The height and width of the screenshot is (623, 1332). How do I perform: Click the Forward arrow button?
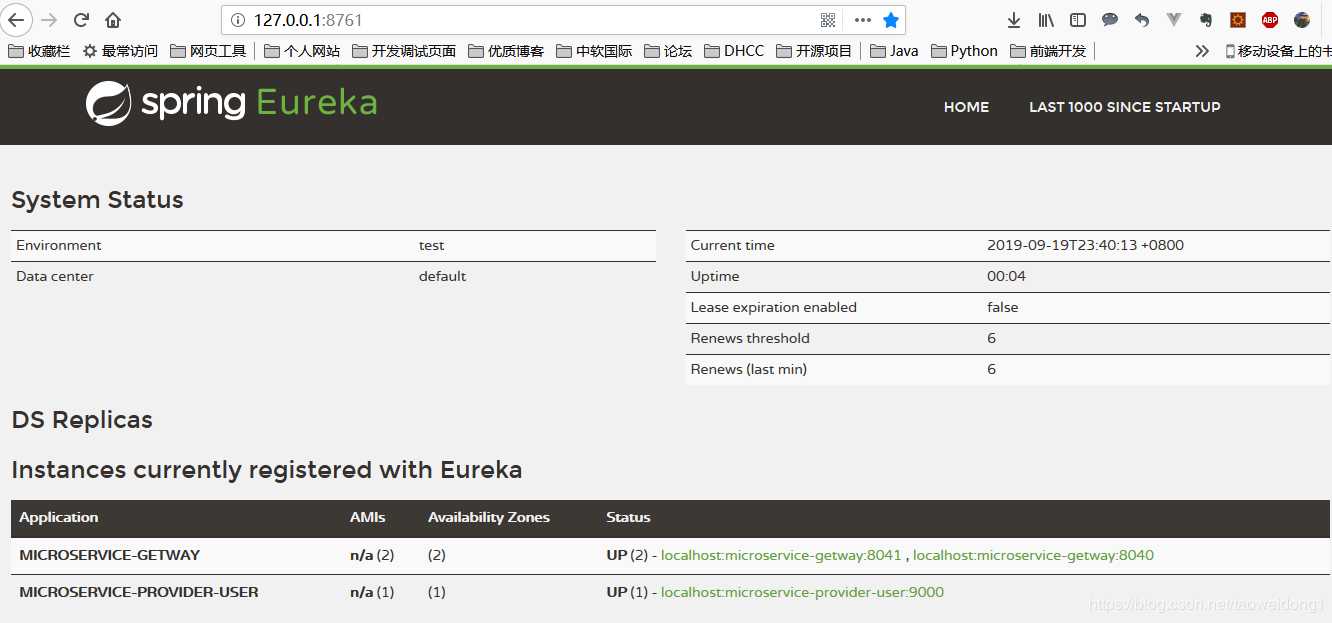tap(49, 20)
